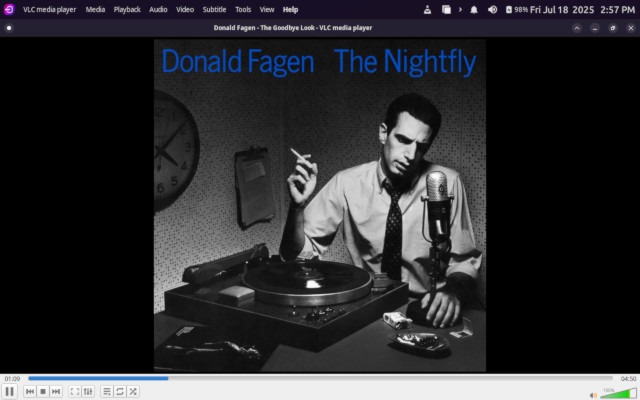Click the battery 98% indicator

[x=517, y=9]
